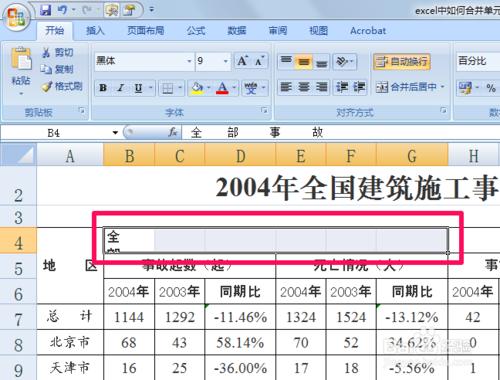Click the 剪切 (Cut) button

[57, 52]
